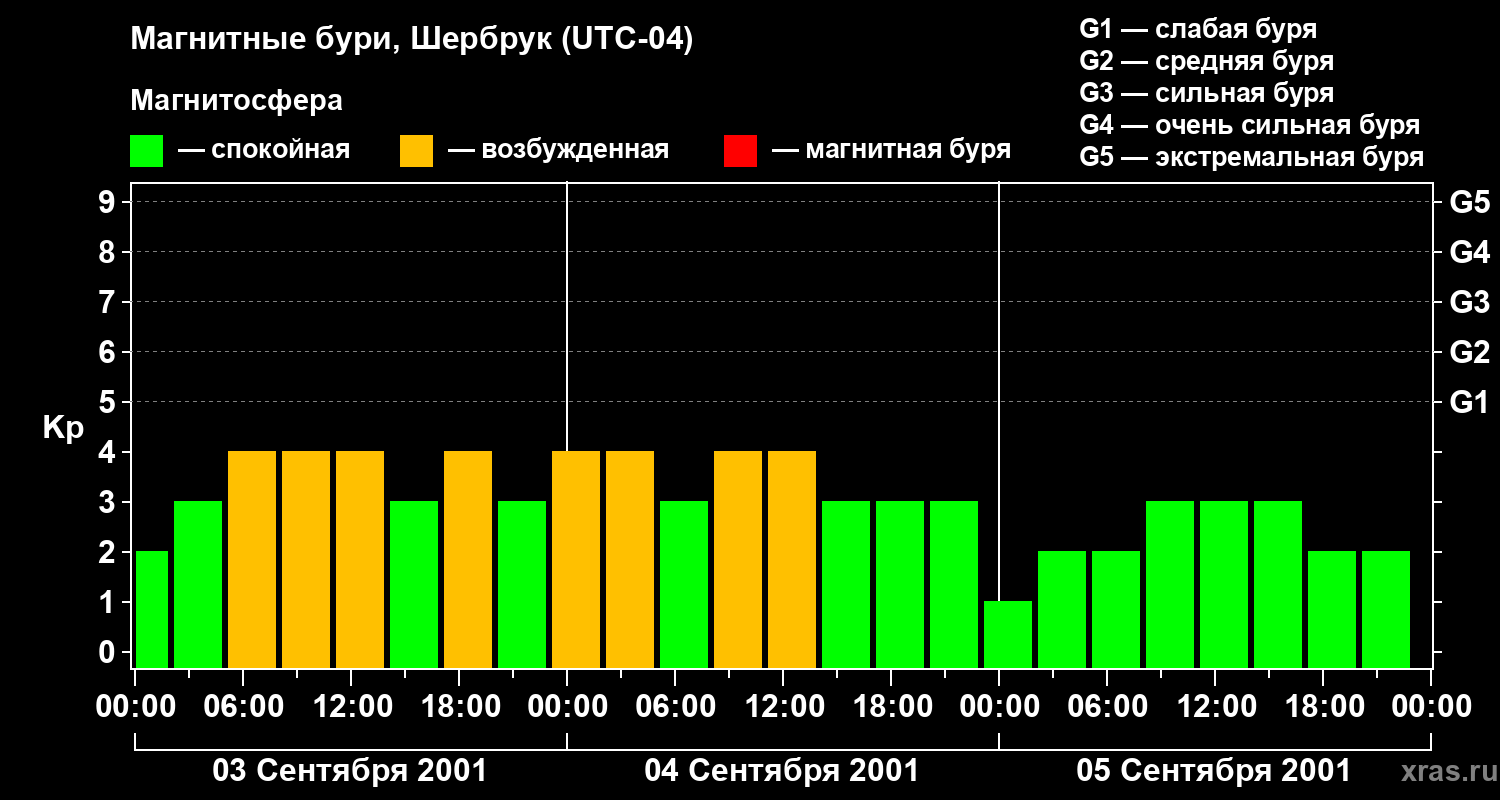1500x800 pixels.
Task: Click the xras.ru watermark link
Action: click(1443, 771)
